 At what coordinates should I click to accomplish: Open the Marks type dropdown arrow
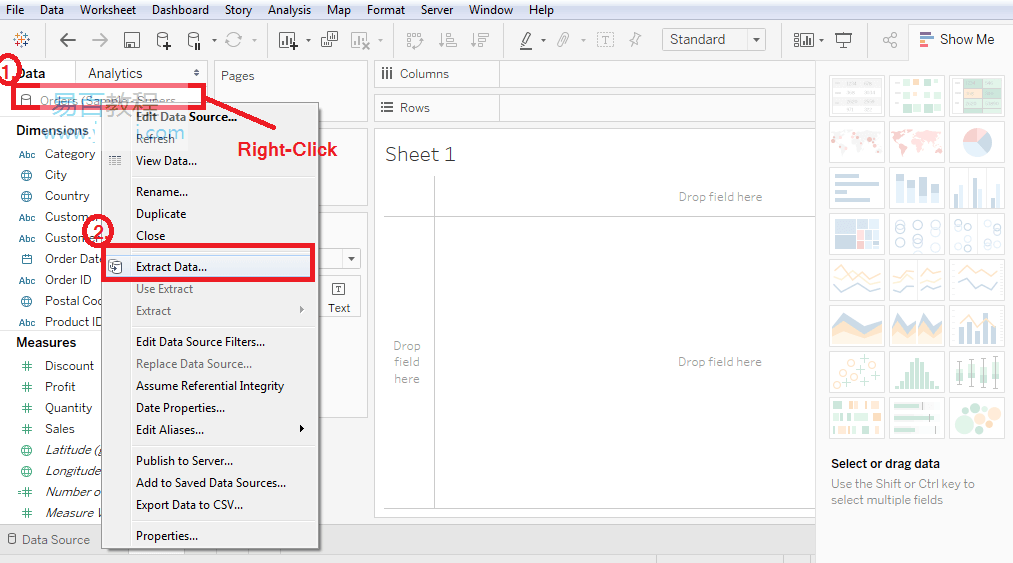(x=351, y=259)
